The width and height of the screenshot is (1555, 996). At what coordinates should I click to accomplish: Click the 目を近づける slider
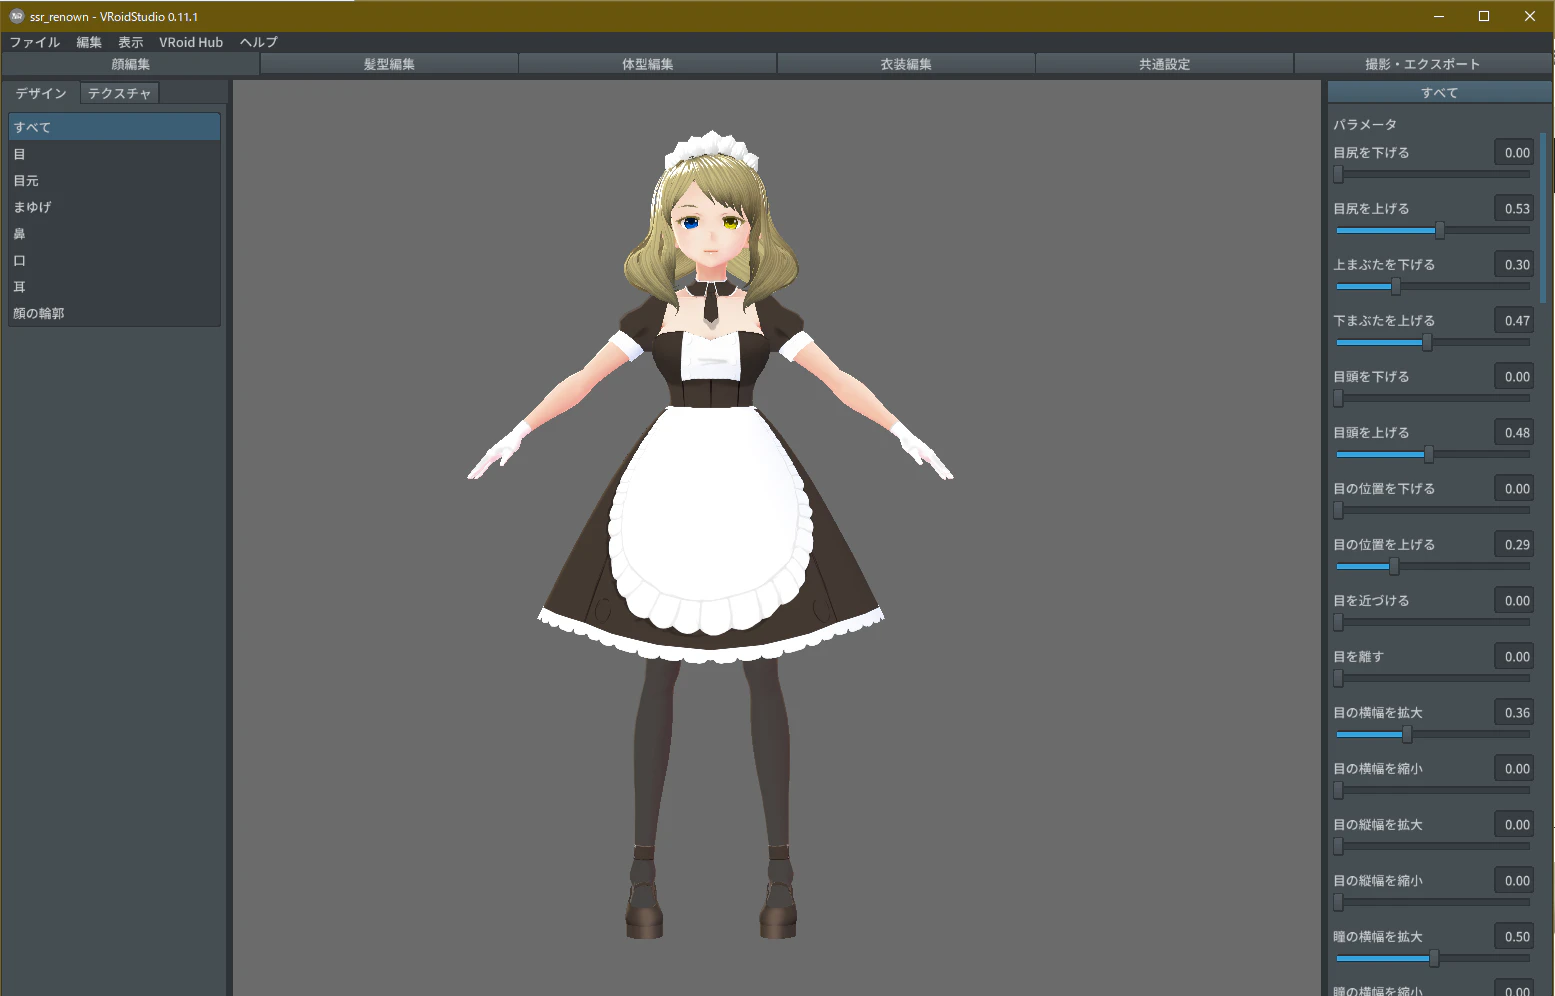(1433, 622)
